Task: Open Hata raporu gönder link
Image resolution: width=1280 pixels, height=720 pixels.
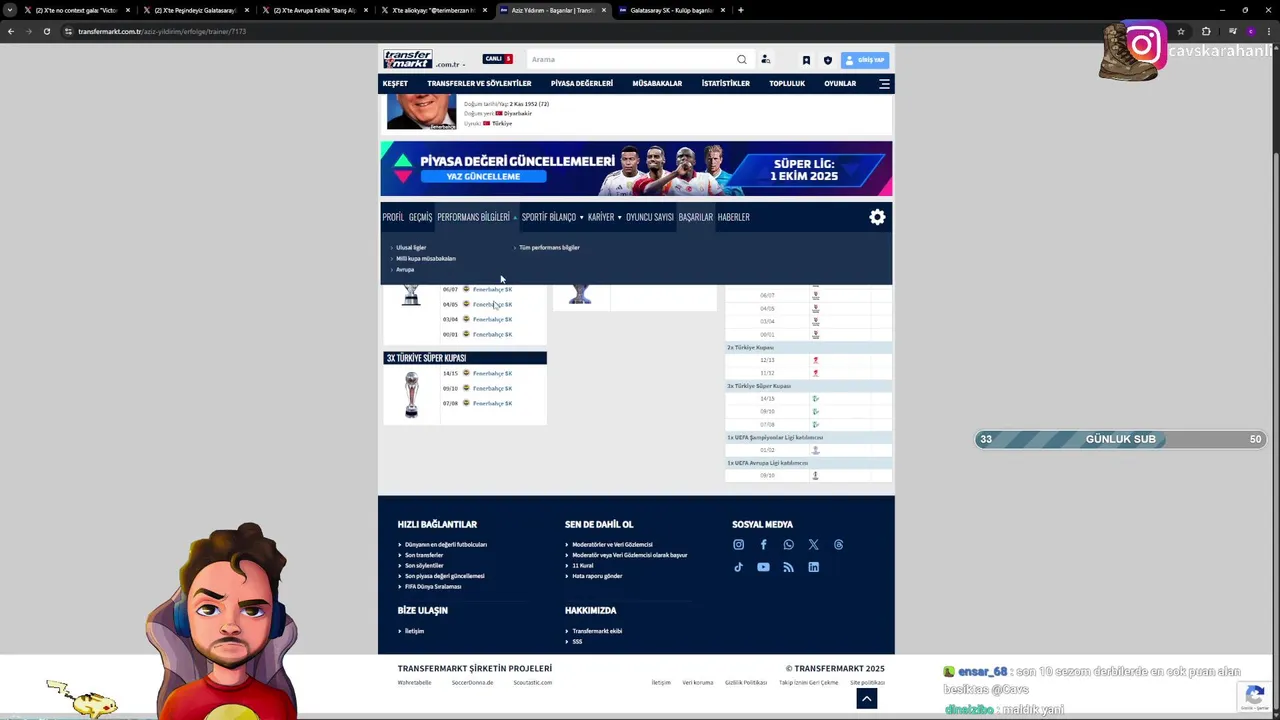Action: (x=597, y=576)
